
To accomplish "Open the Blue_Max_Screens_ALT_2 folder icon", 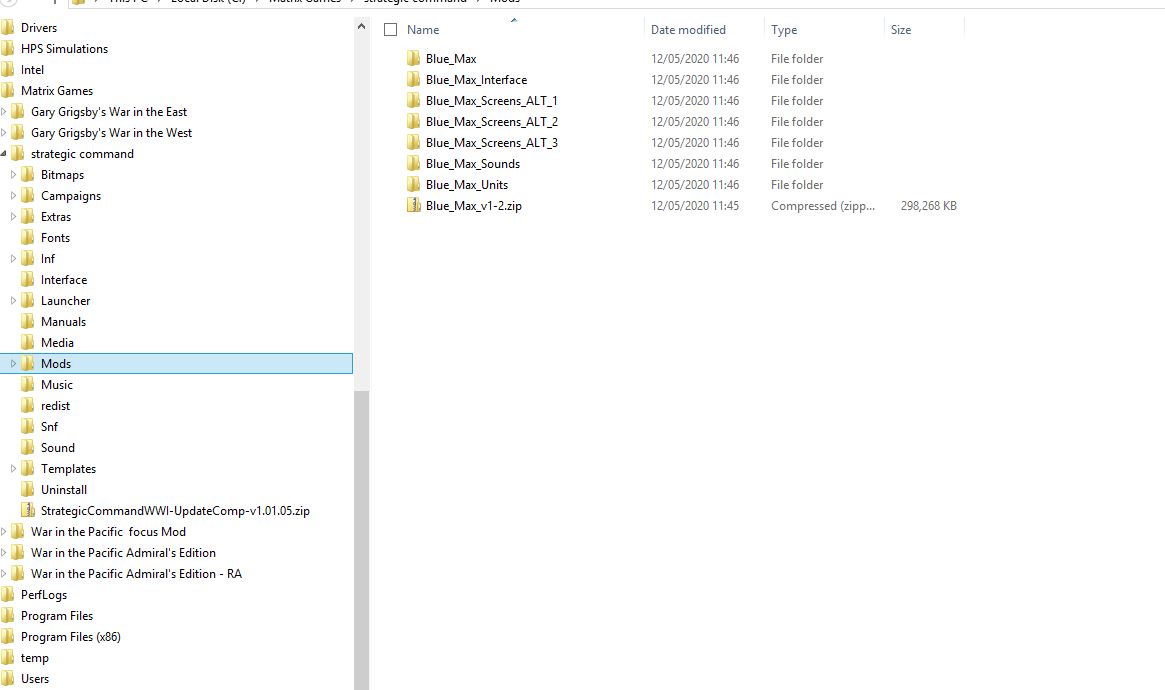I will pyautogui.click(x=414, y=122).
